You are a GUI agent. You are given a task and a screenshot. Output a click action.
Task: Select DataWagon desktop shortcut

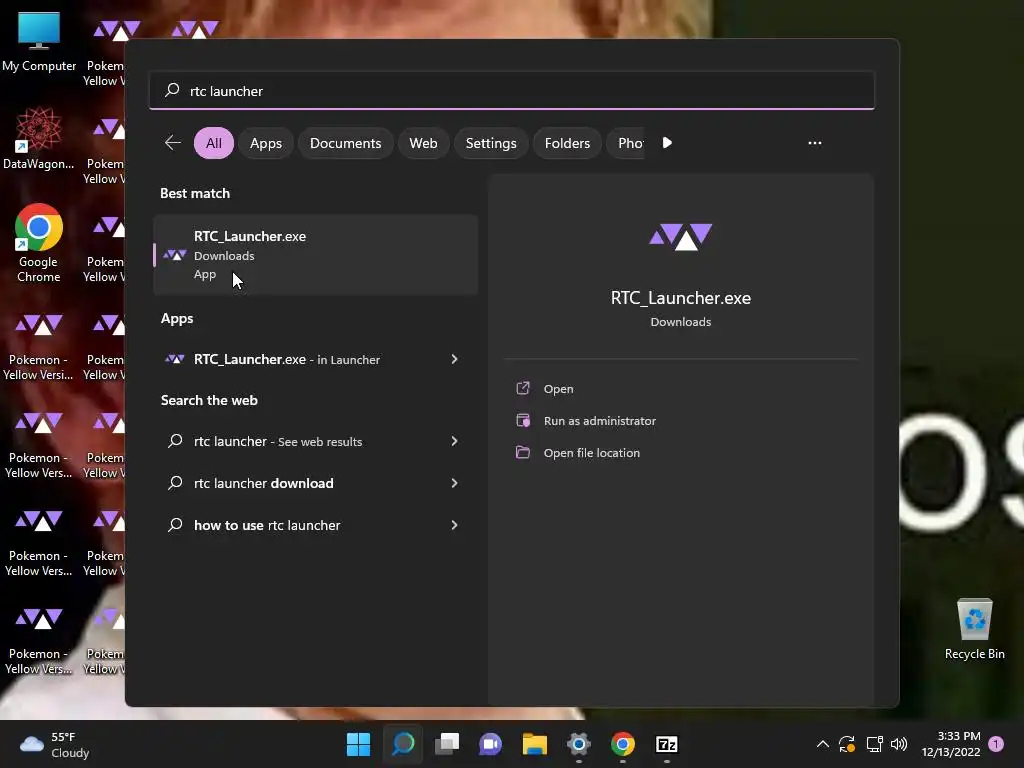(39, 138)
